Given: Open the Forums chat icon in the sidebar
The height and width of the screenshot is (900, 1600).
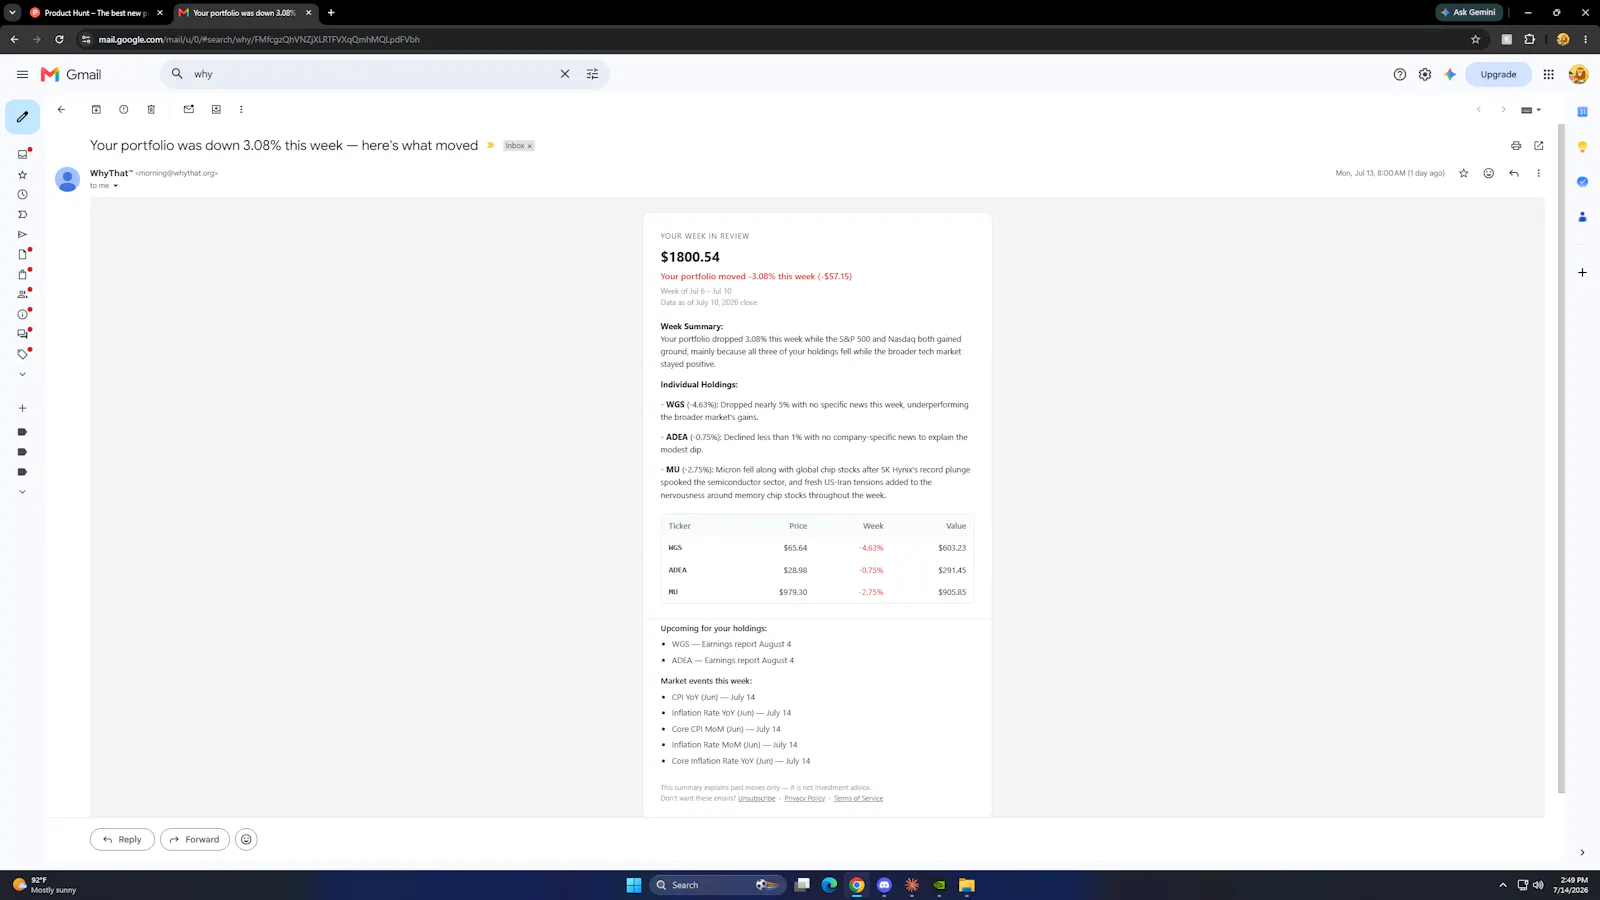Looking at the screenshot, I should 22,334.
